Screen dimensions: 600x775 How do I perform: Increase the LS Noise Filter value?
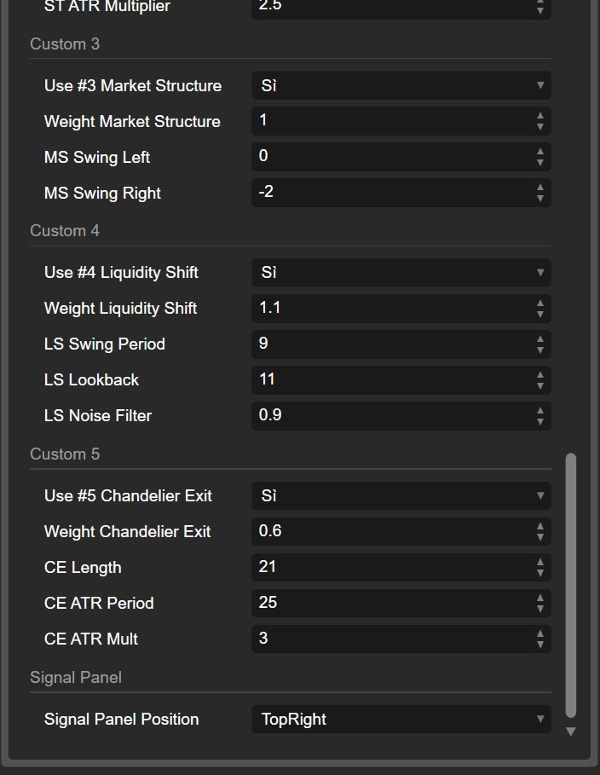(540, 411)
